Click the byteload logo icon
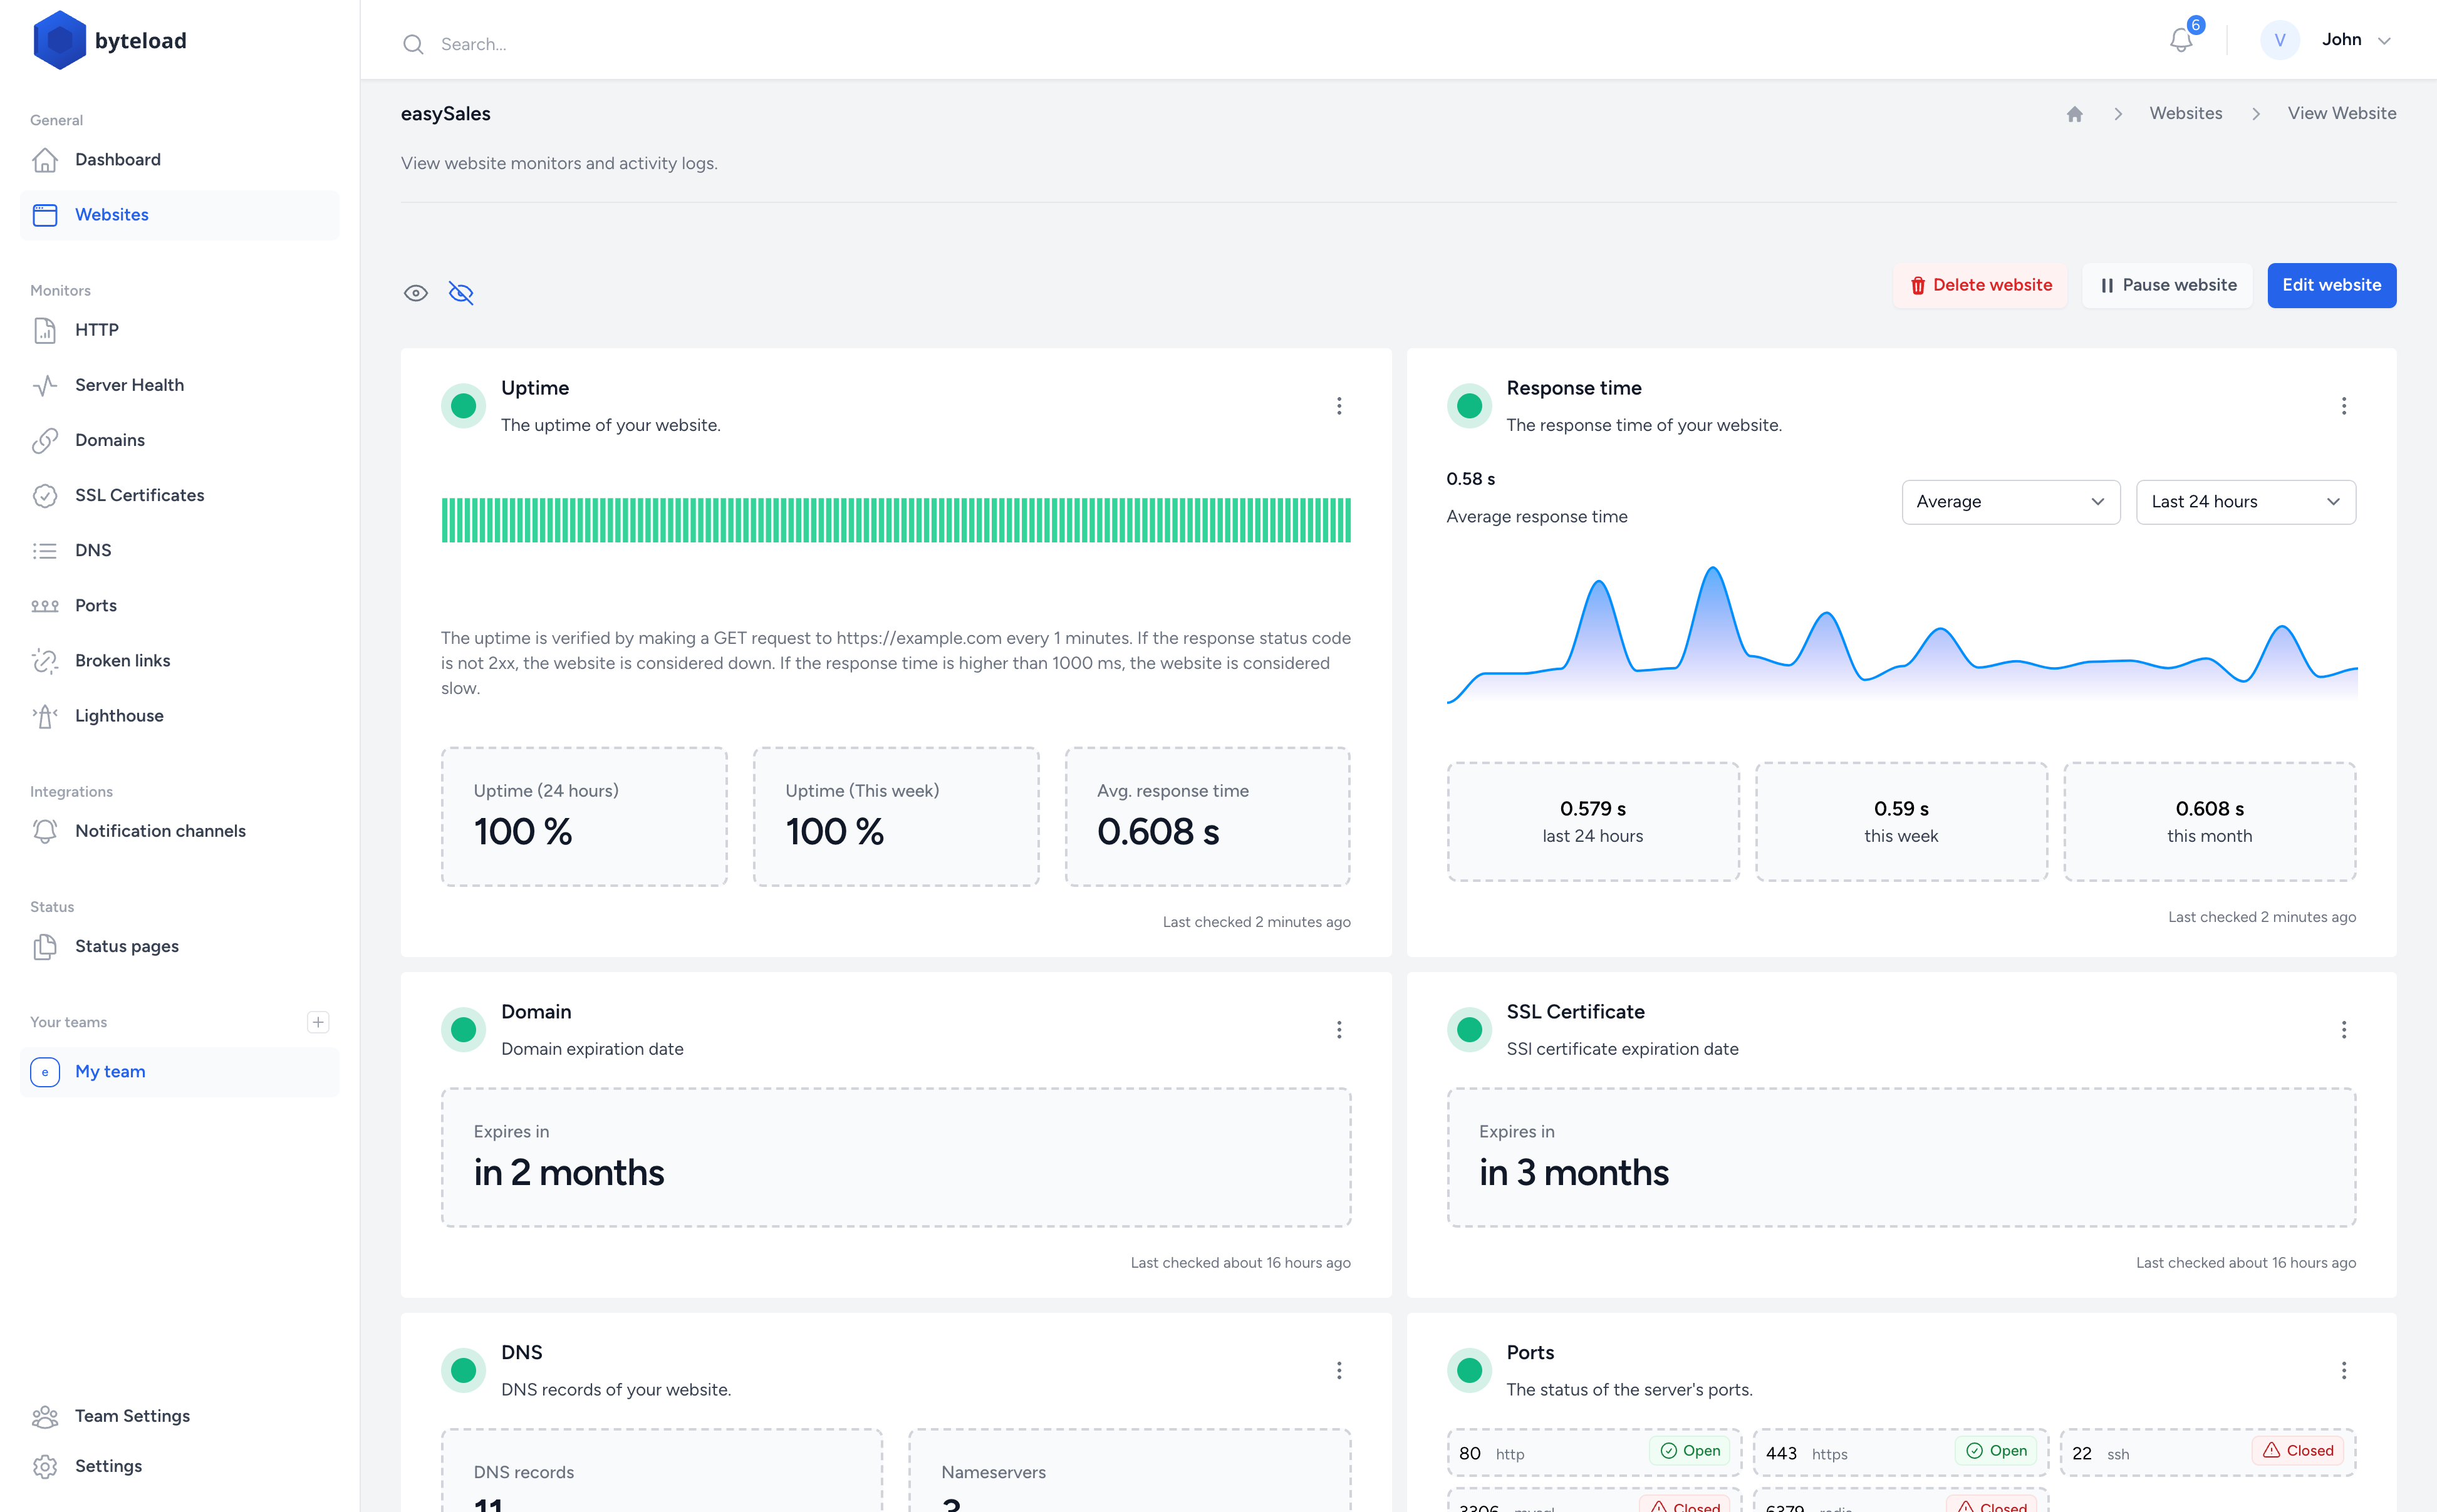The width and height of the screenshot is (2437, 1512). (60, 40)
